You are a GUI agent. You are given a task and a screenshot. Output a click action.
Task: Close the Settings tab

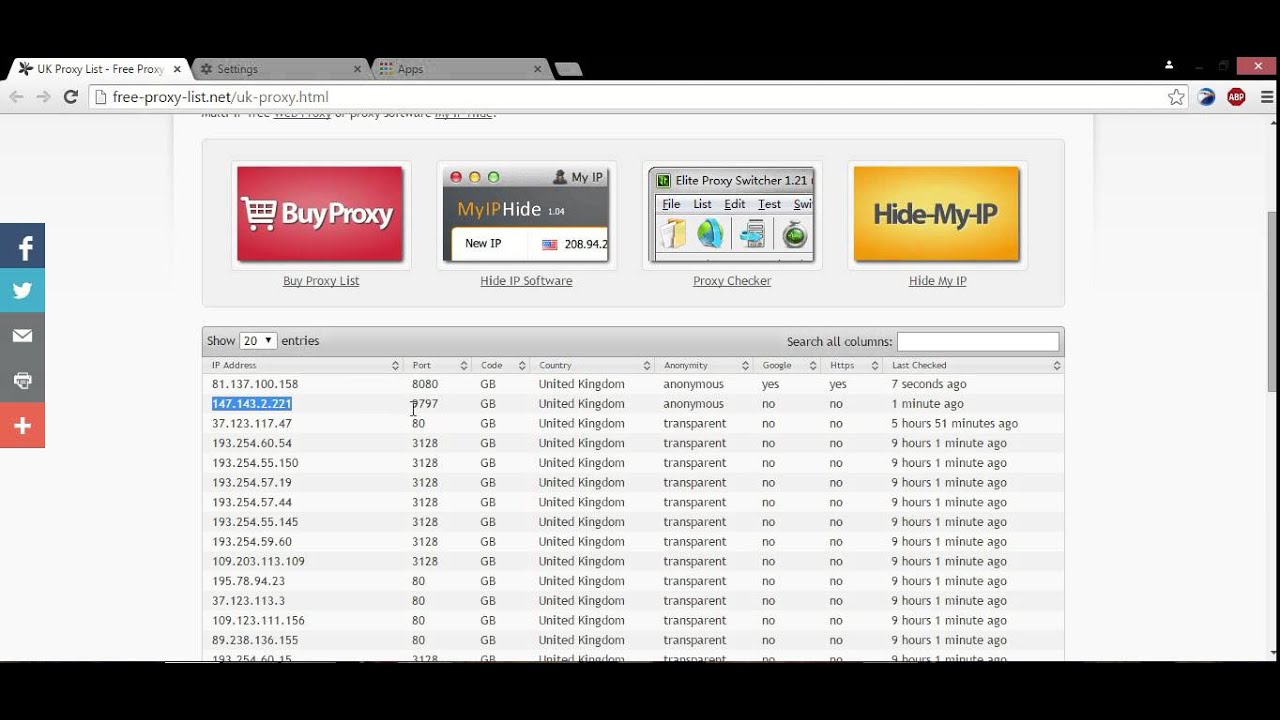tap(358, 69)
